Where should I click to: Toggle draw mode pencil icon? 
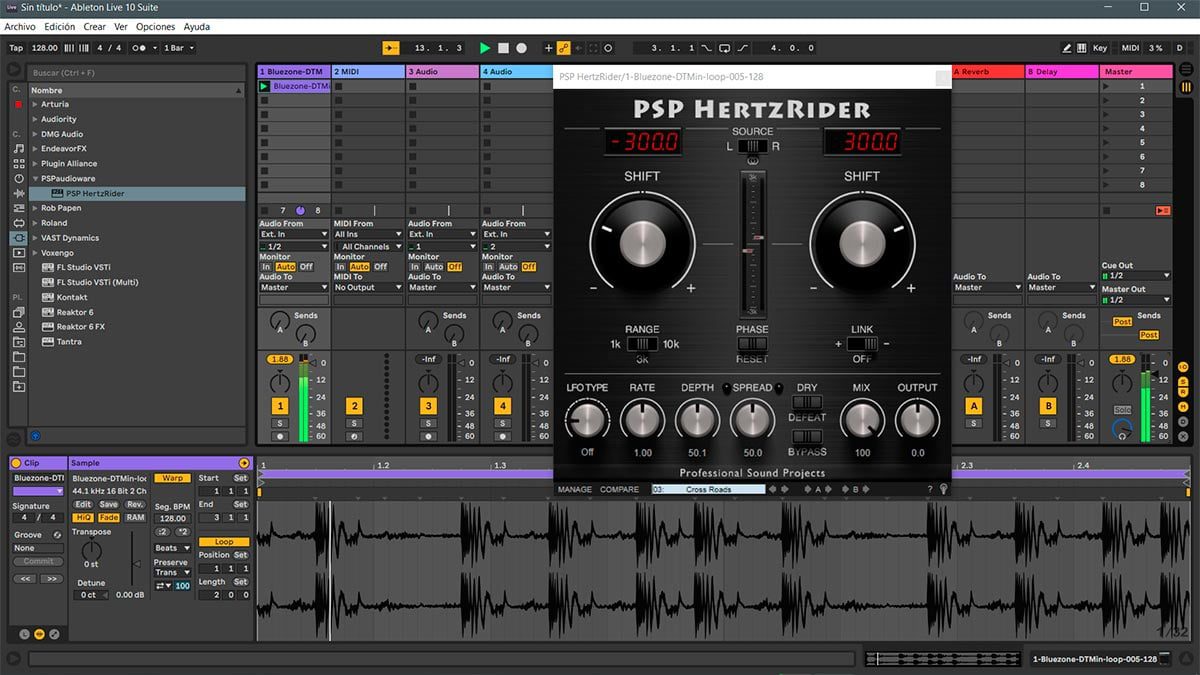1069,48
